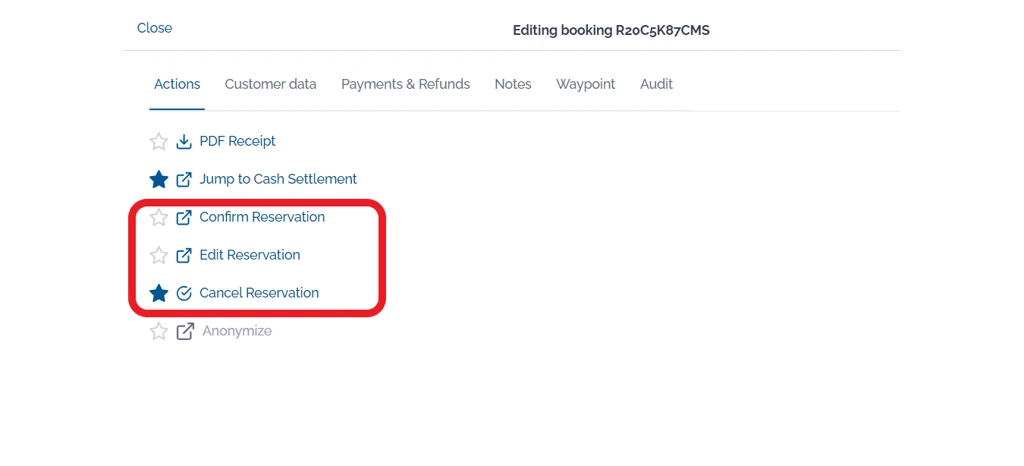Star the Confirm Reservation action
The height and width of the screenshot is (466, 1024).
click(159, 217)
